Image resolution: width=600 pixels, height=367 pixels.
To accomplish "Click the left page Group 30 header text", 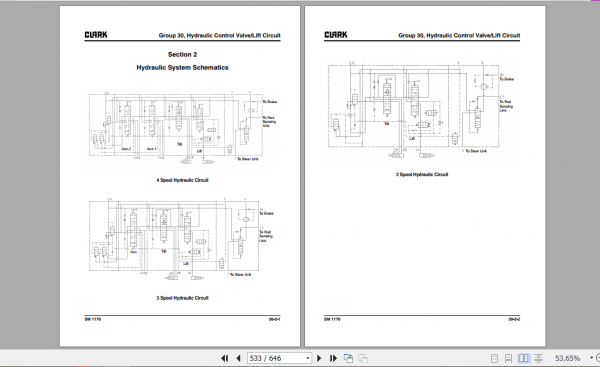I will [220, 36].
